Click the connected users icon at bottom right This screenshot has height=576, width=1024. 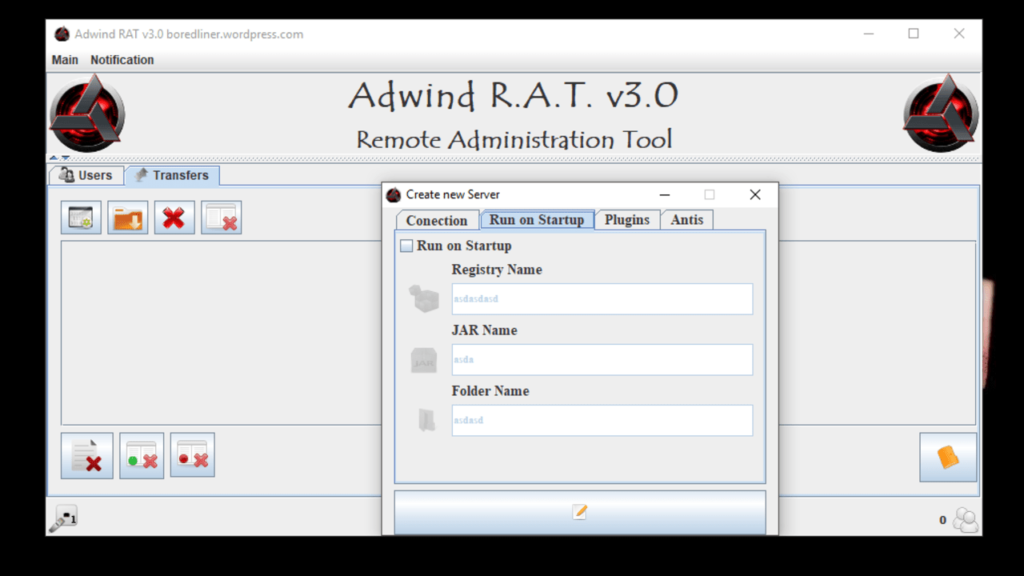click(966, 520)
